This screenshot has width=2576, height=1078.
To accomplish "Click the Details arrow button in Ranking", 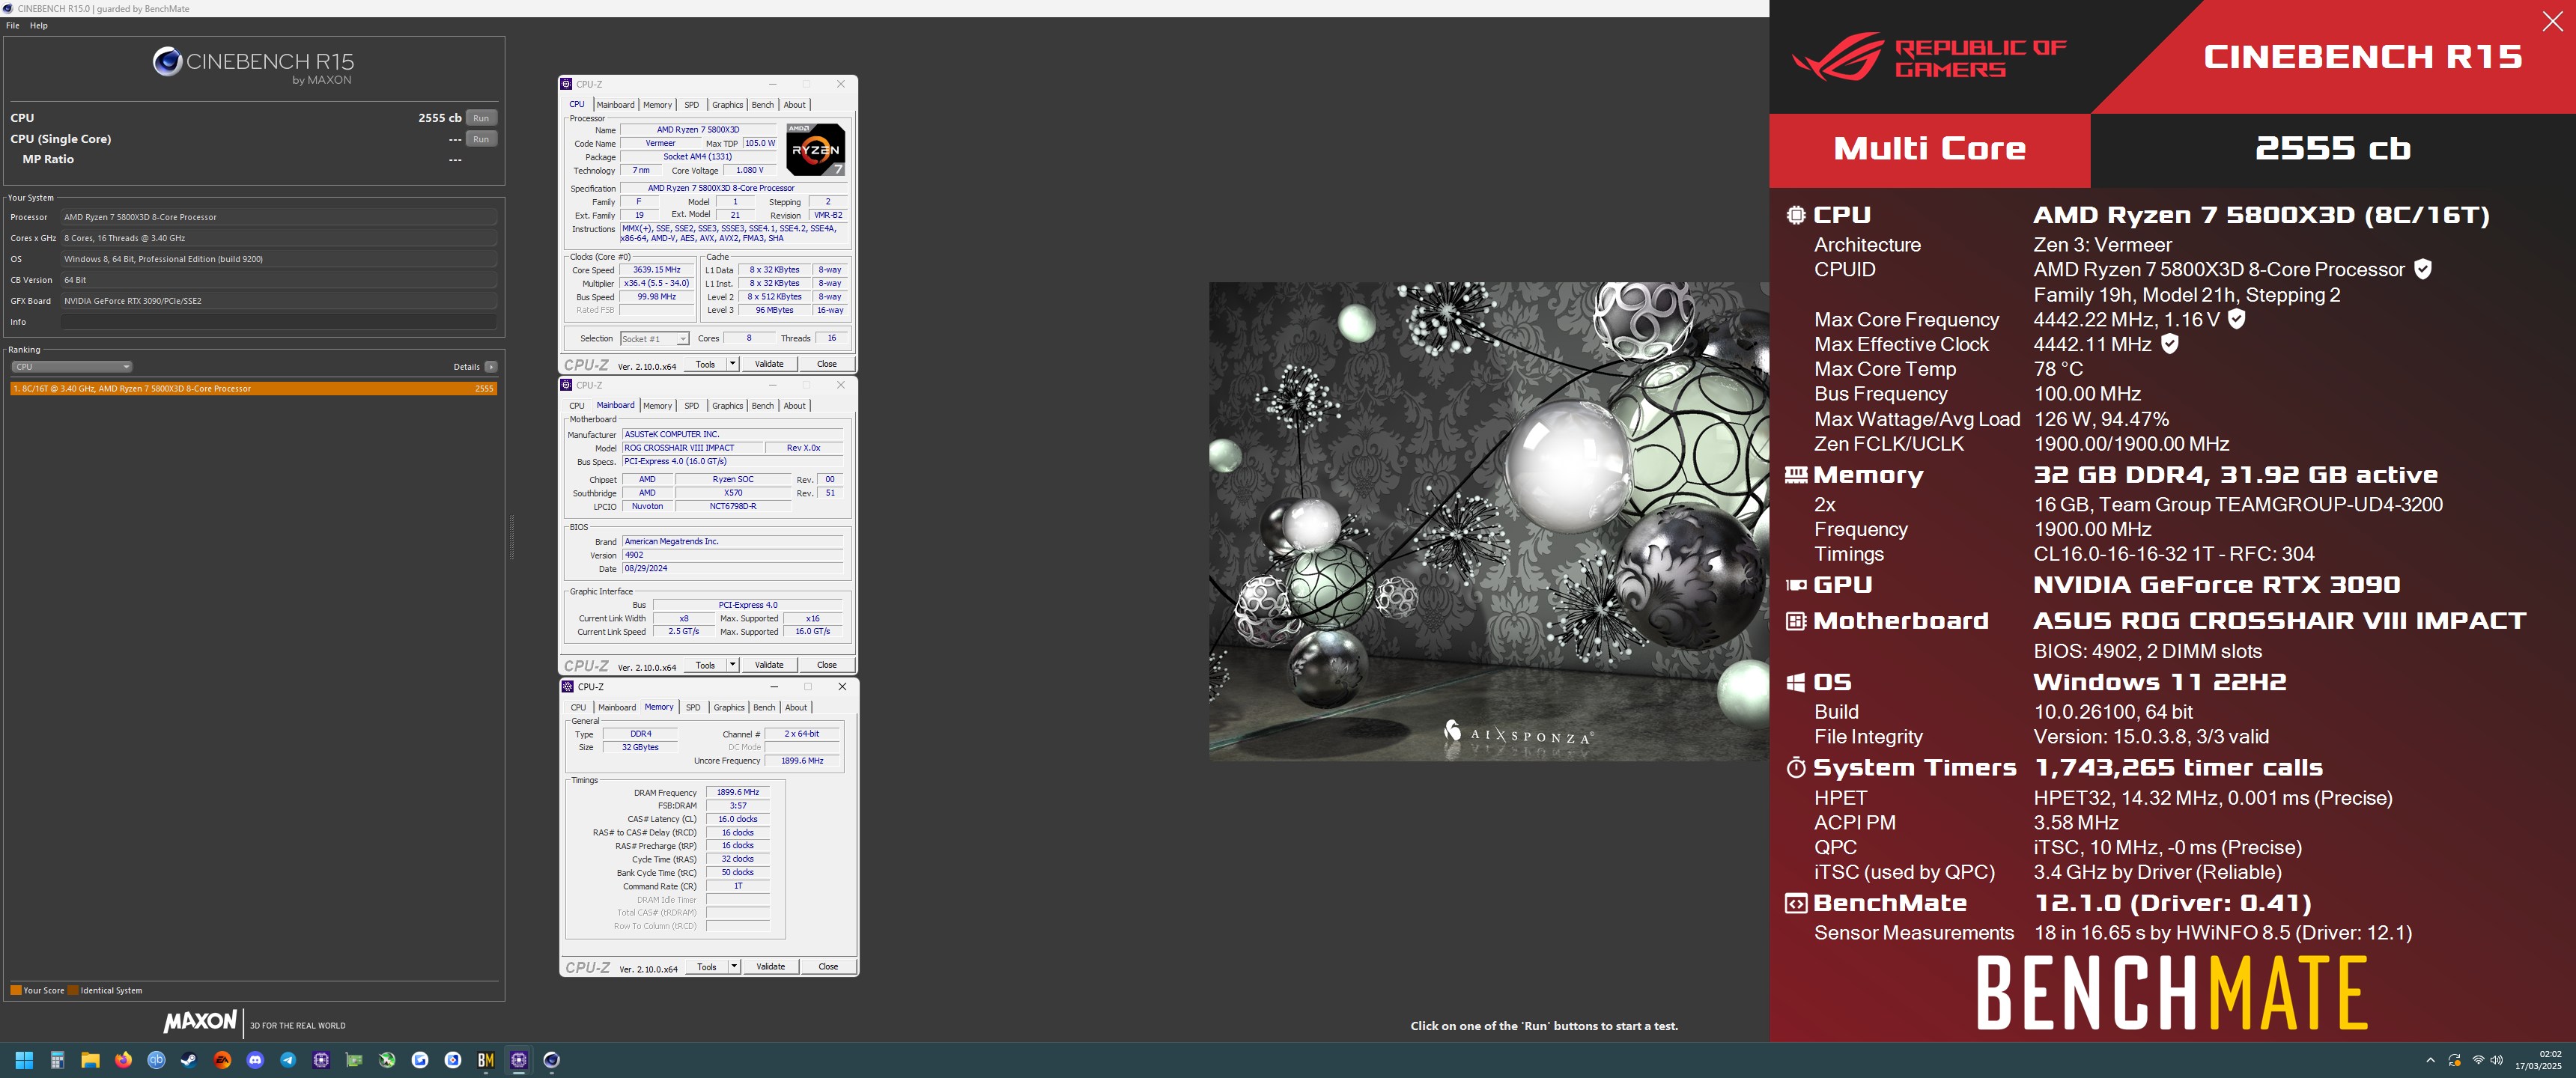I will pyautogui.click(x=490, y=367).
